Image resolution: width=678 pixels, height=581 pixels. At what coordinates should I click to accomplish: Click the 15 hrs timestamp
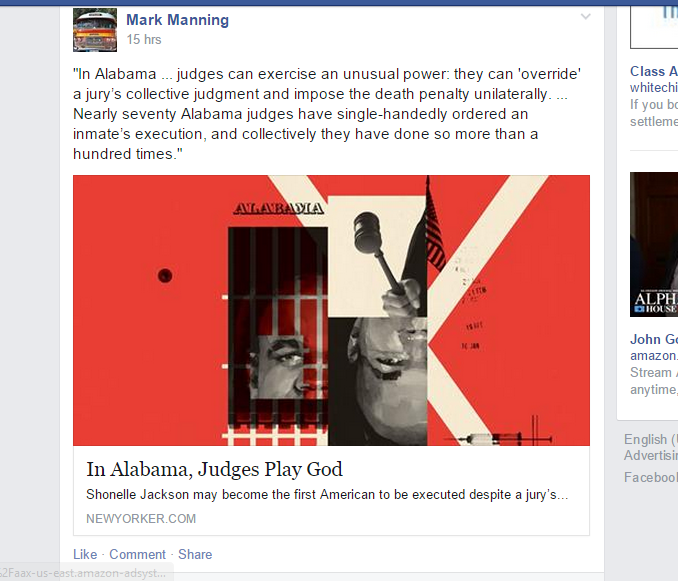point(144,39)
